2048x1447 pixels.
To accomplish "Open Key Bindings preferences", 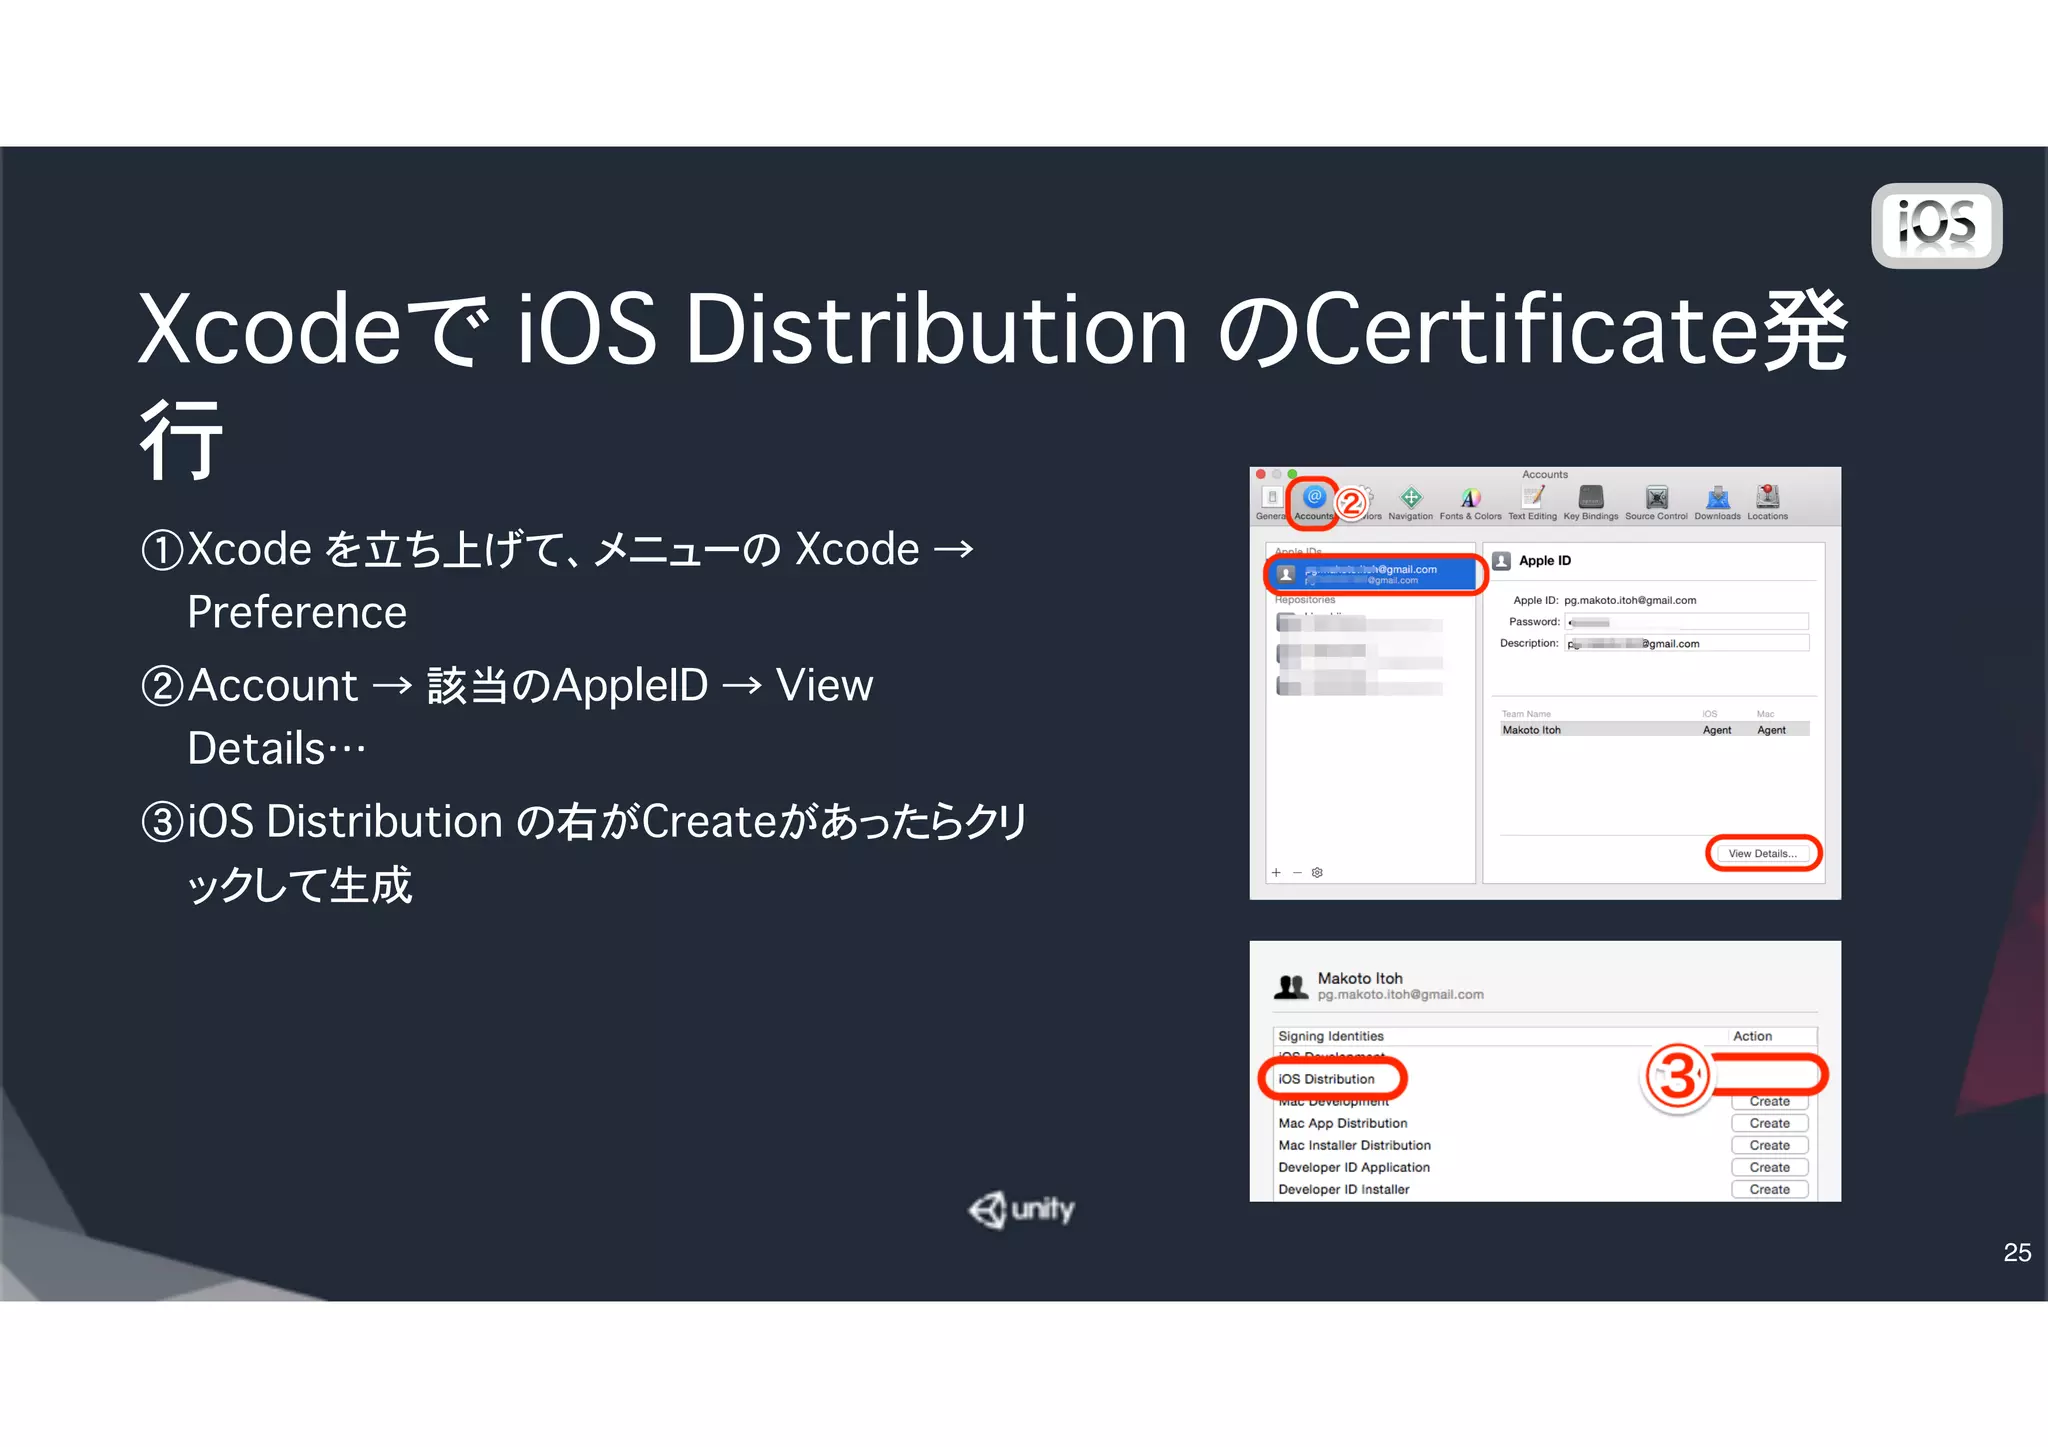I will point(1591,503).
